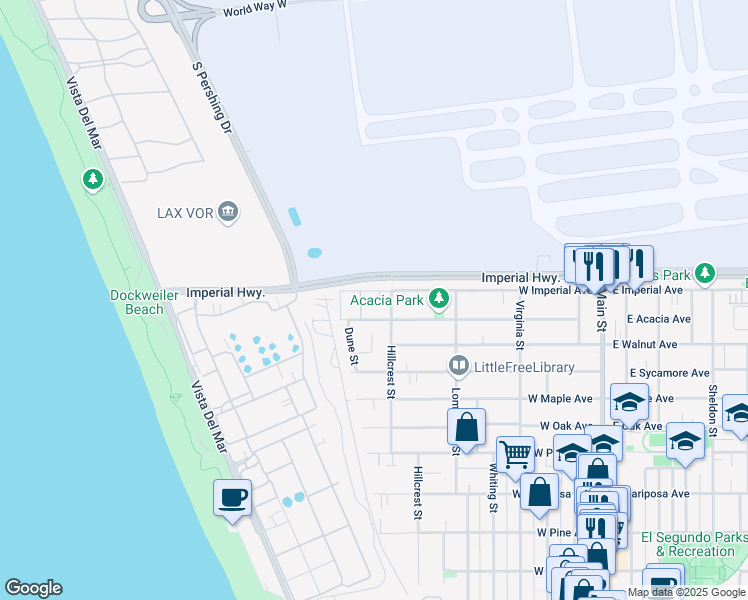748x600 pixels.
Task: Open the school marker left of W Oak Ave cluster
Action: (x=572, y=453)
